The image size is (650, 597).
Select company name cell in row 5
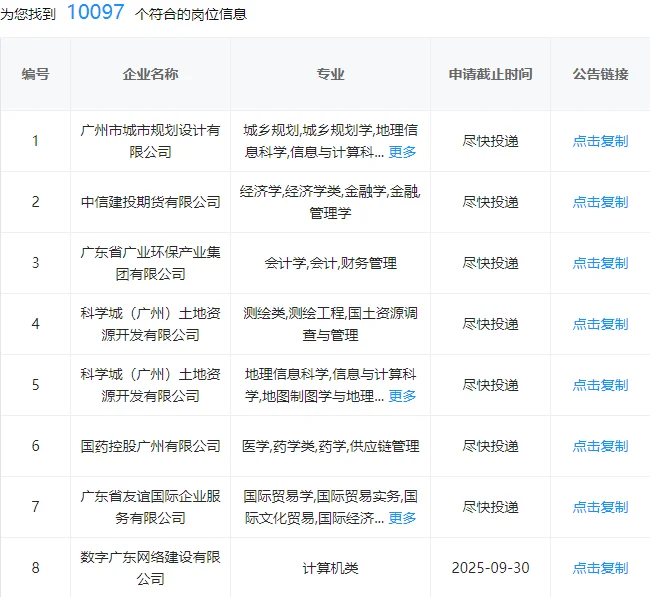(150, 385)
